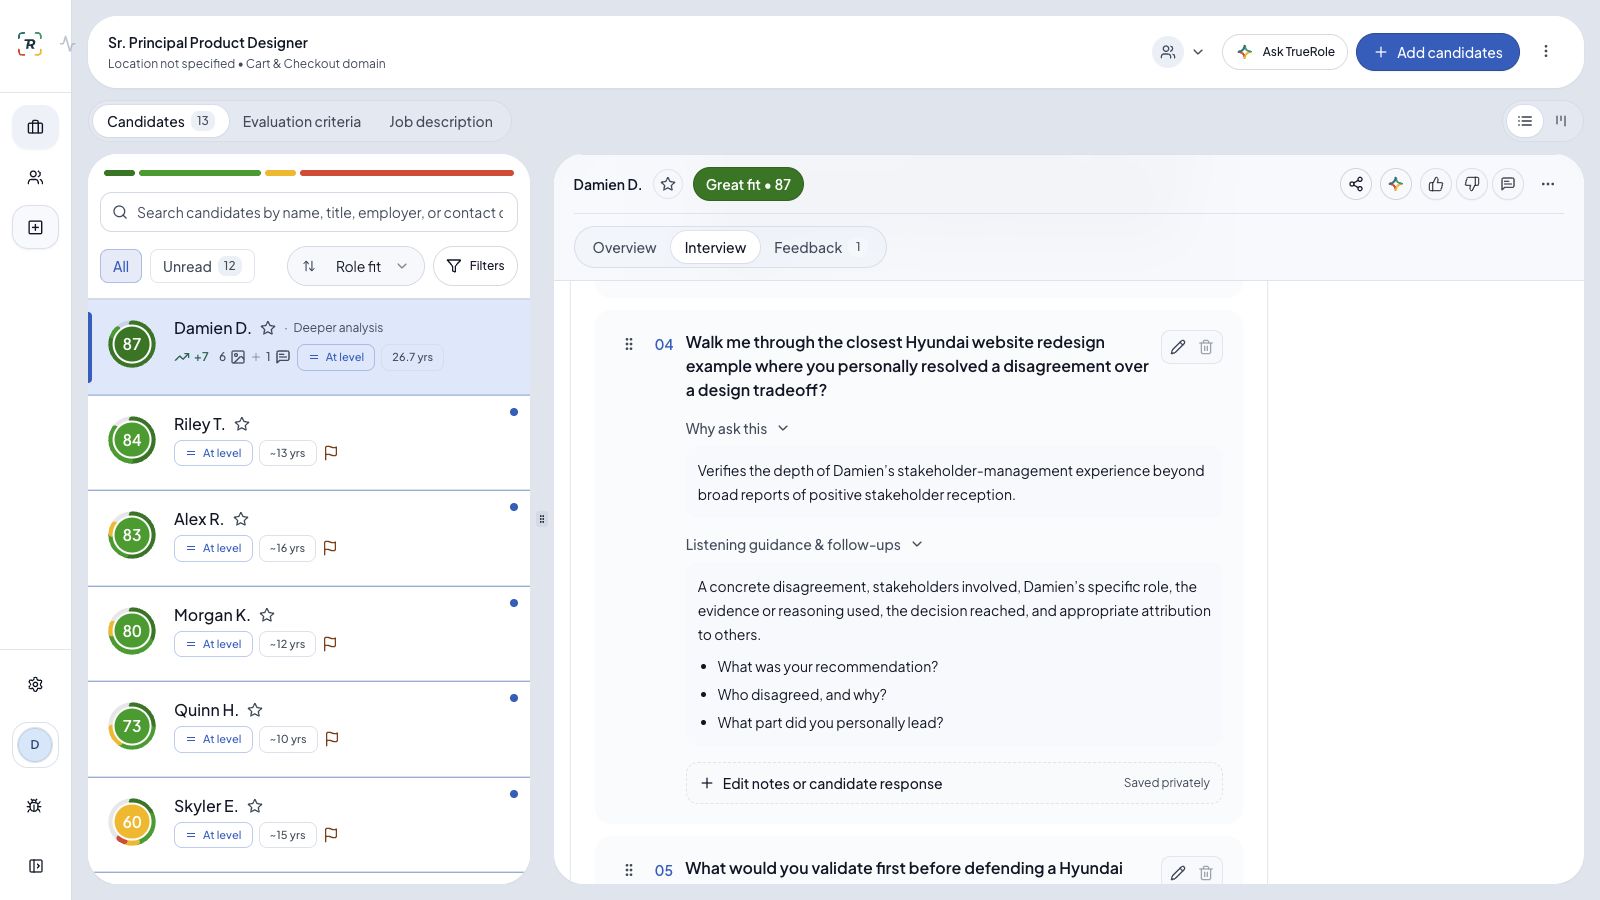The width and height of the screenshot is (1600, 900).
Task: Click the drag handle for question 05
Action: (629, 870)
